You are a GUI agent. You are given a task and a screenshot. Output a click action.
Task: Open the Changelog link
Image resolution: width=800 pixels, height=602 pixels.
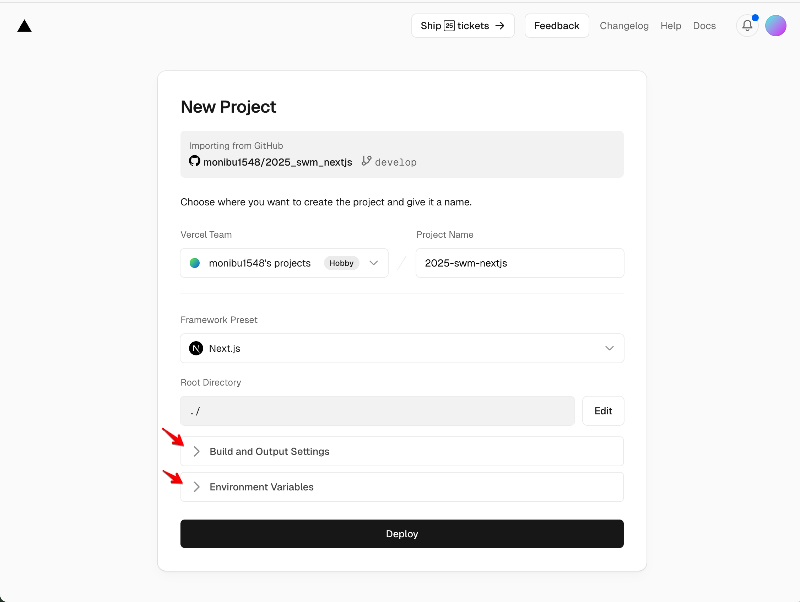pos(624,26)
